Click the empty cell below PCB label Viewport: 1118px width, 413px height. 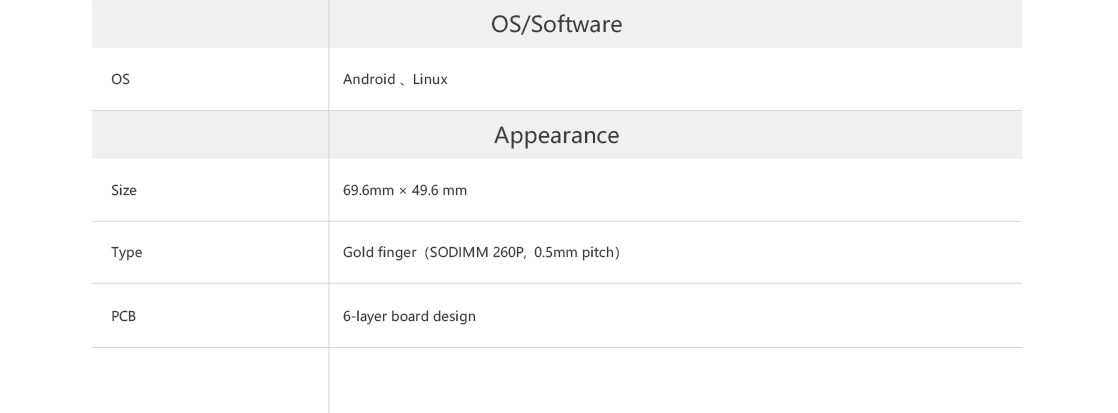pyautogui.click(x=210, y=380)
